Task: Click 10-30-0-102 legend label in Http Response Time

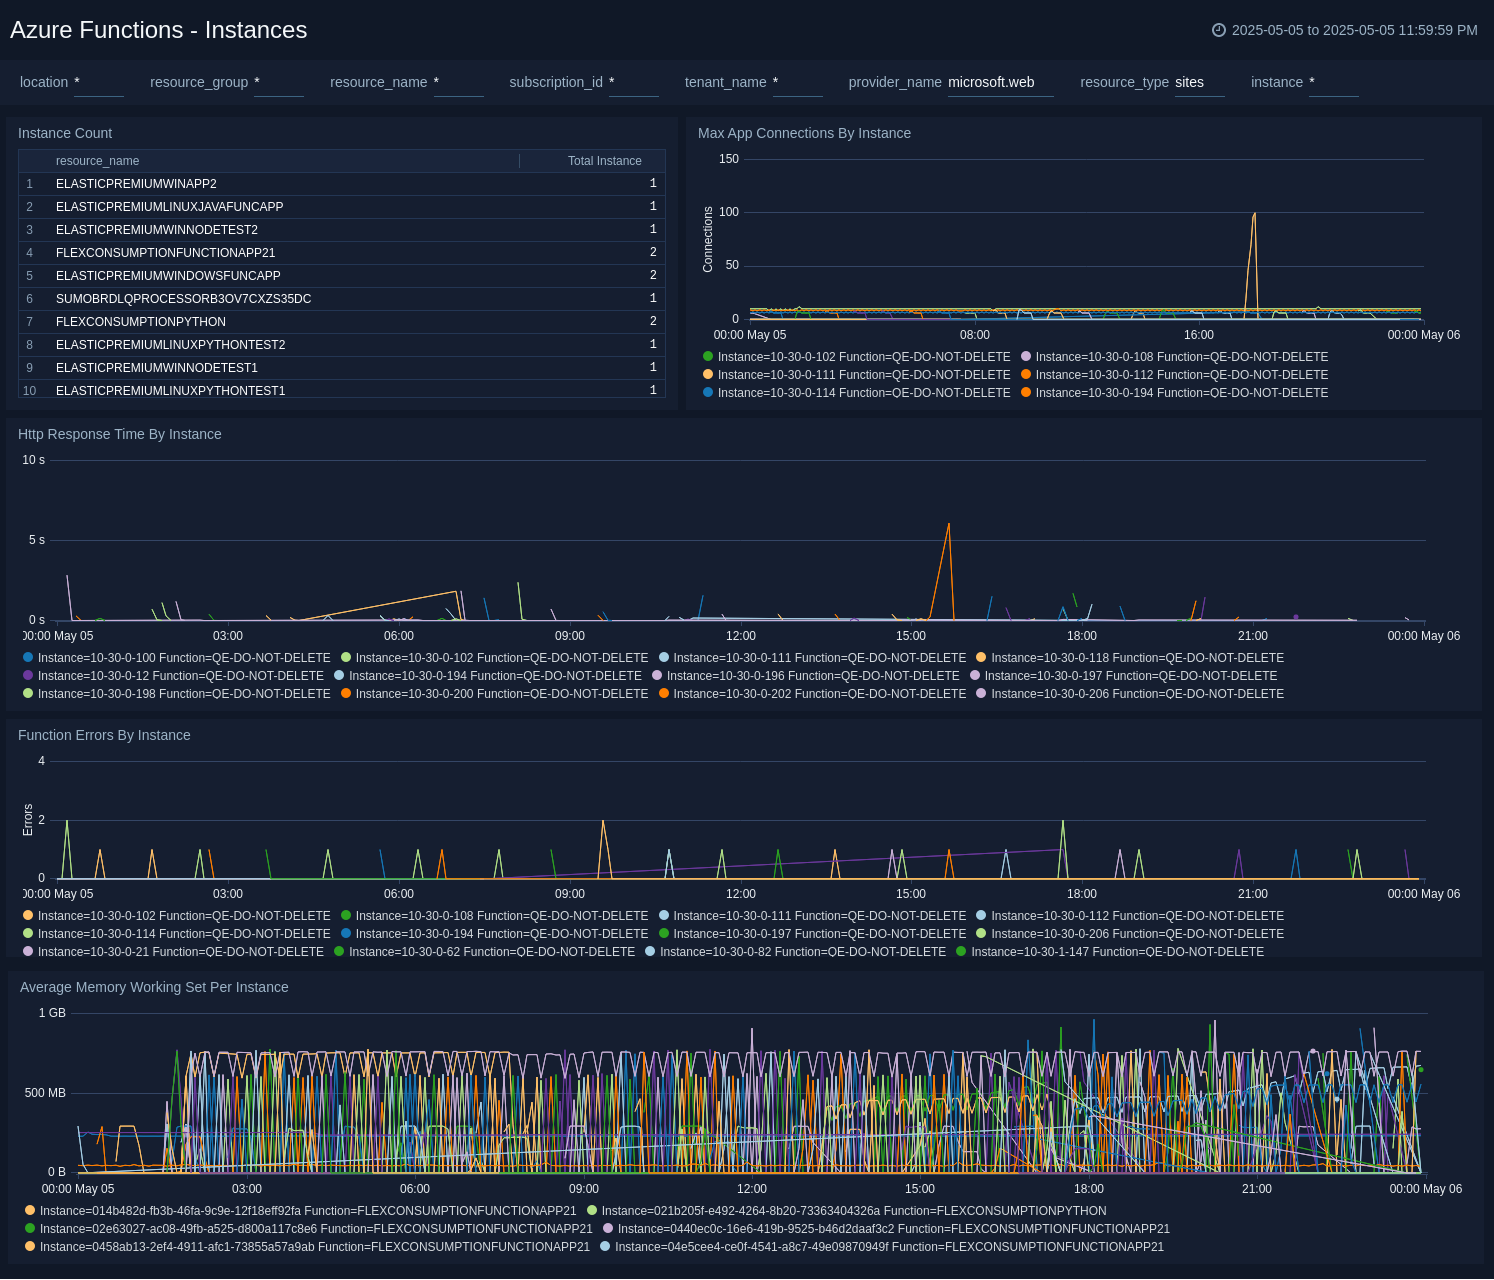Action: pyautogui.click(x=502, y=658)
